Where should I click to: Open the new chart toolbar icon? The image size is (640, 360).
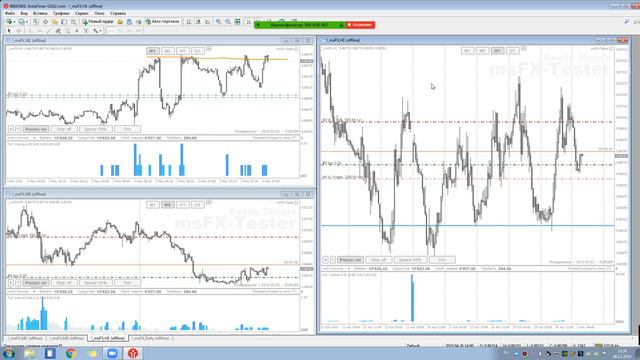pyautogui.click(x=9, y=22)
